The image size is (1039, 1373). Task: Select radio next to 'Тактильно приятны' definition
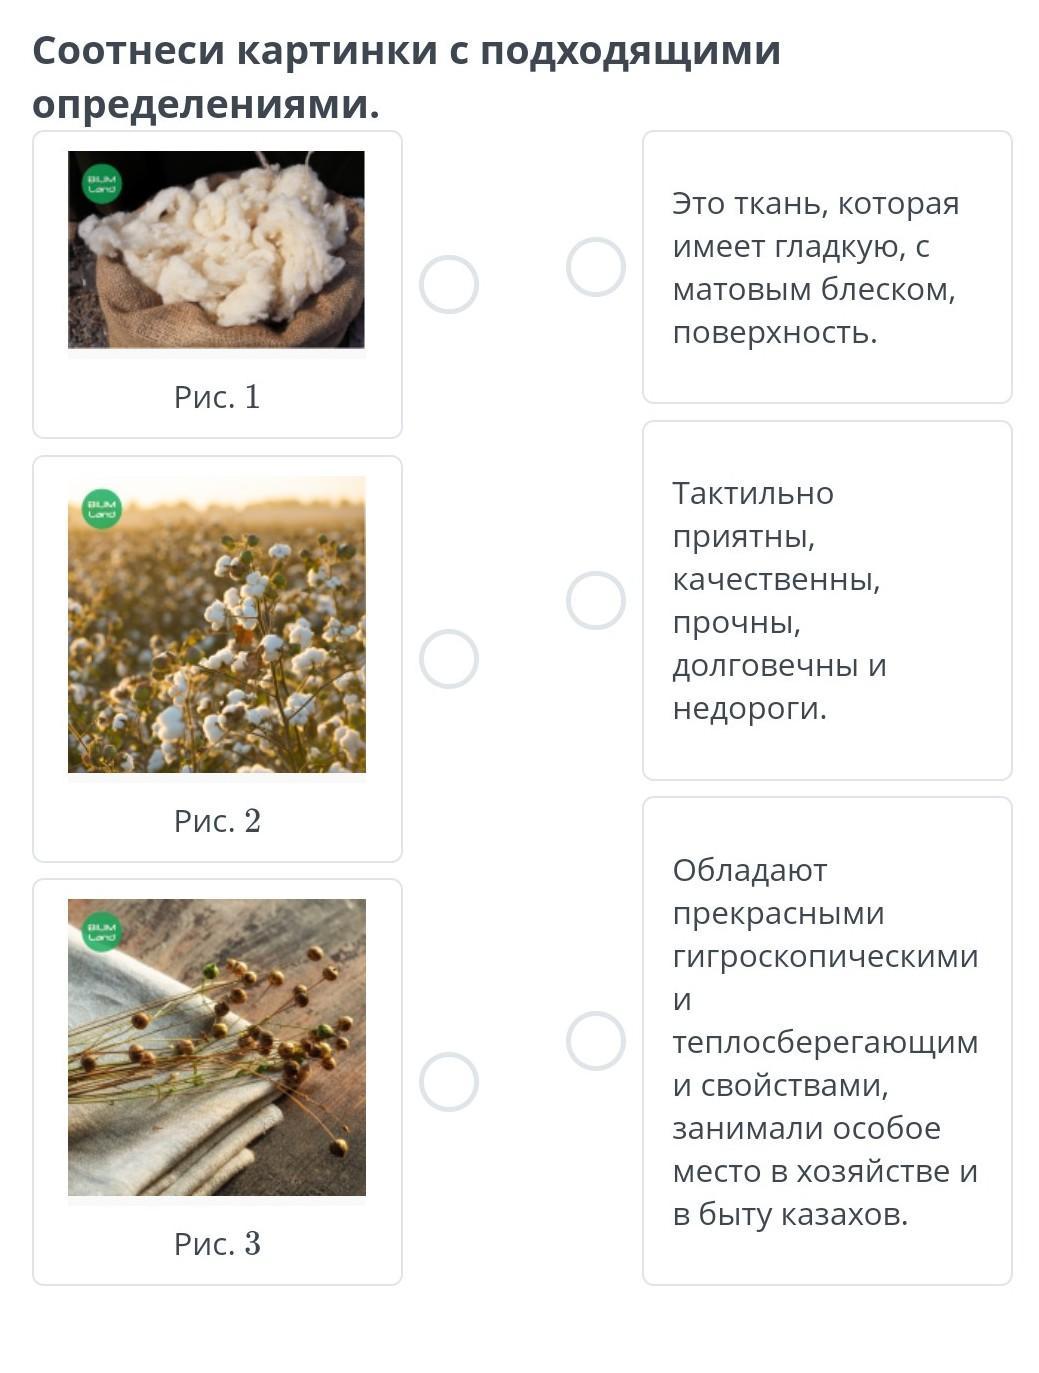[x=596, y=600]
